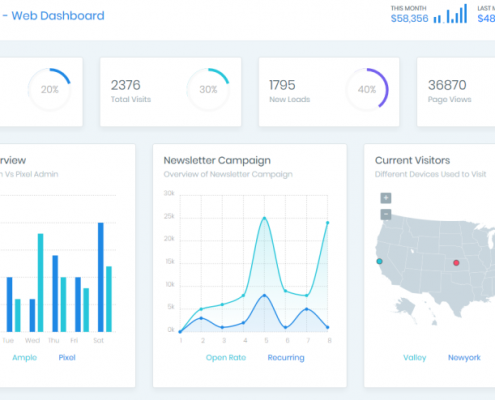Click the THIS MONTH label
This screenshot has height=400, width=495.
[x=408, y=8]
